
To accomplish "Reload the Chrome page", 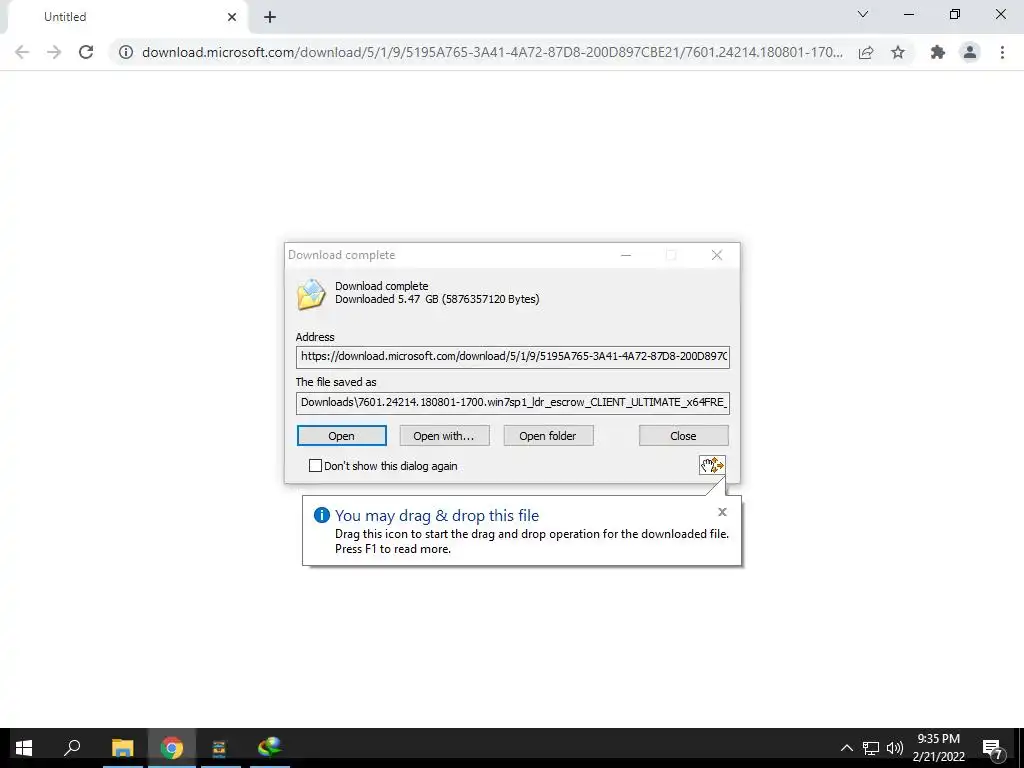I will pyautogui.click(x=86, y=52).
